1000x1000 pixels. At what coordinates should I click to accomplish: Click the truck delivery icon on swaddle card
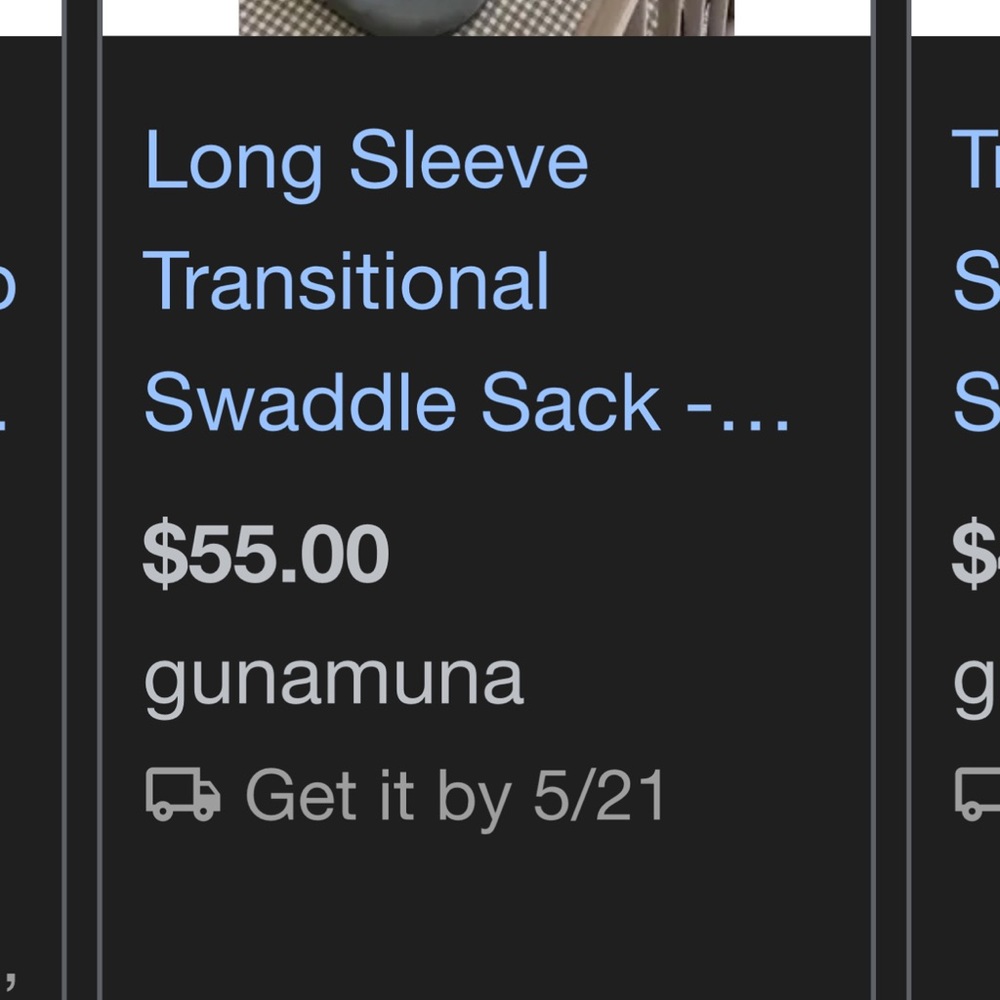182,795
